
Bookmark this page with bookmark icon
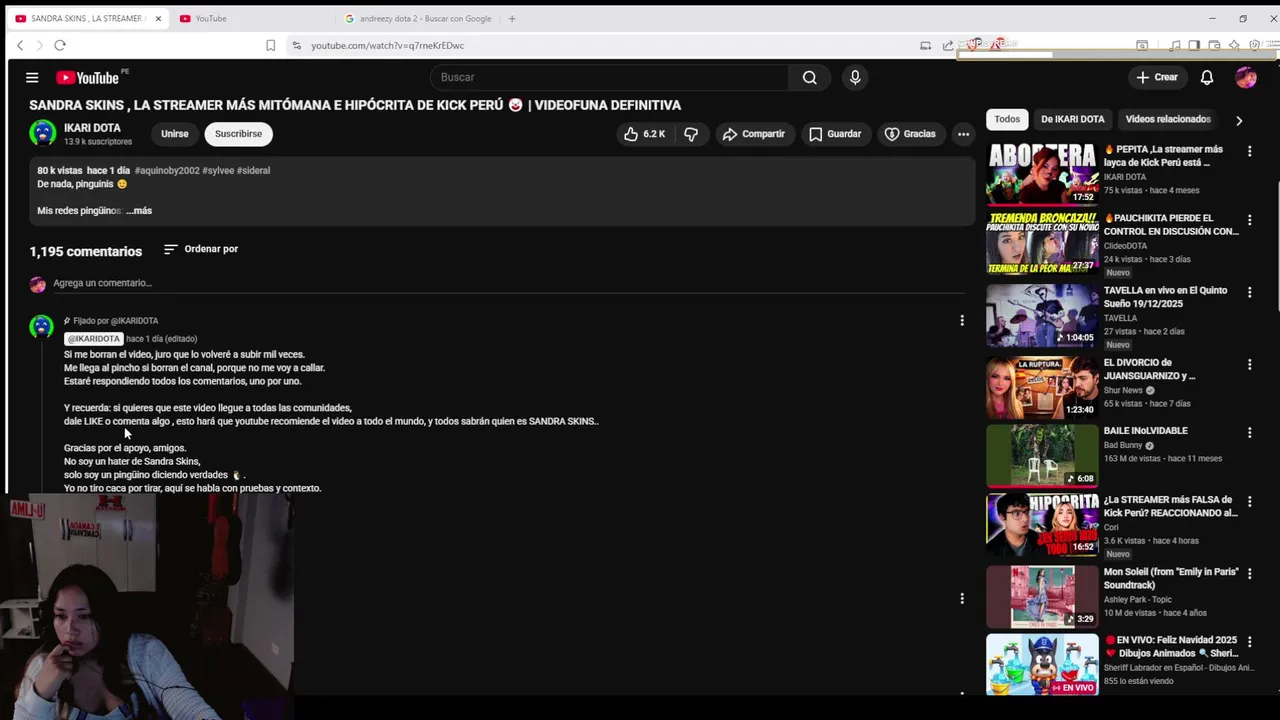[x=270, y=45]
